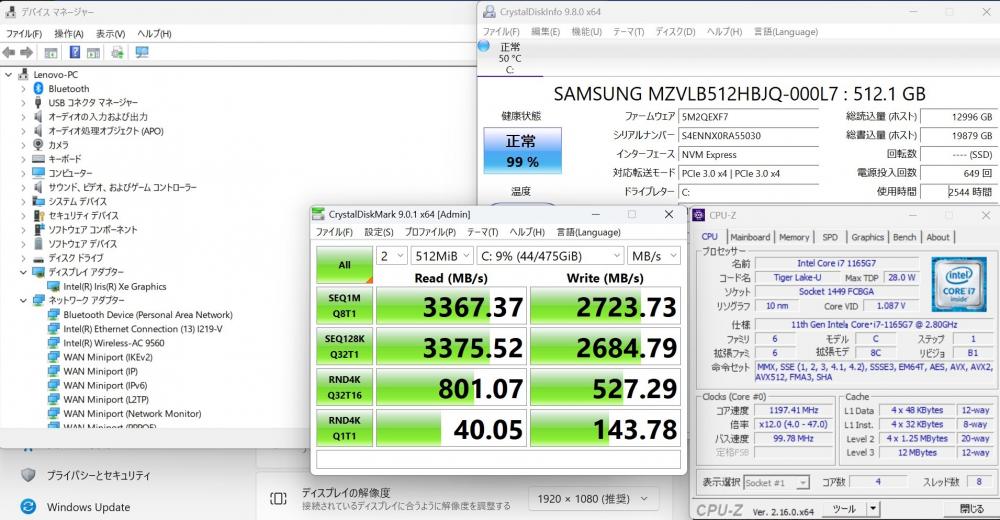Switch to the Bench tab in CPU-Z
This screenshot has width=1000, height=520.
904,237
